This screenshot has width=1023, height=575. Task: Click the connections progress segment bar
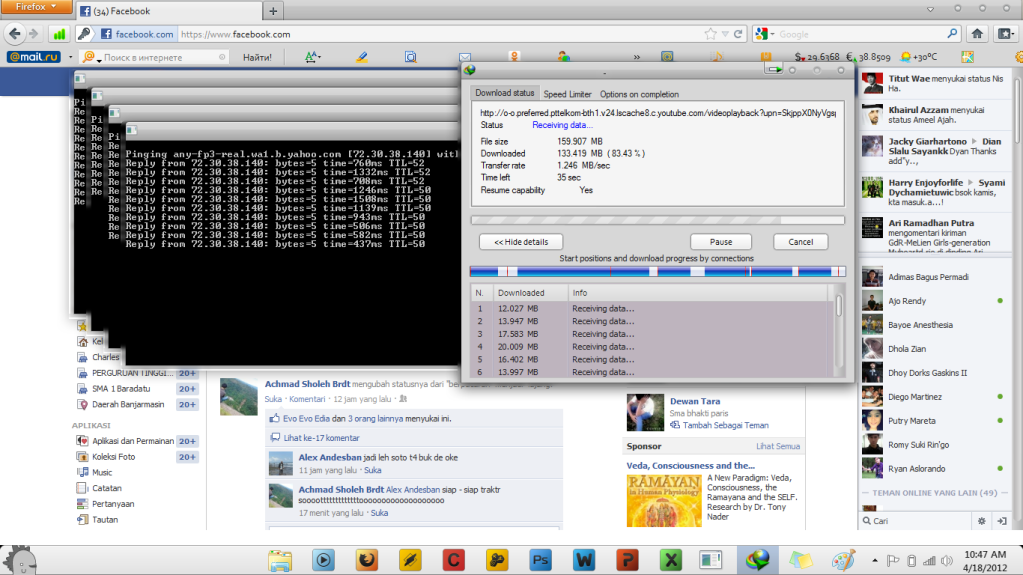[x=658, y=271]
